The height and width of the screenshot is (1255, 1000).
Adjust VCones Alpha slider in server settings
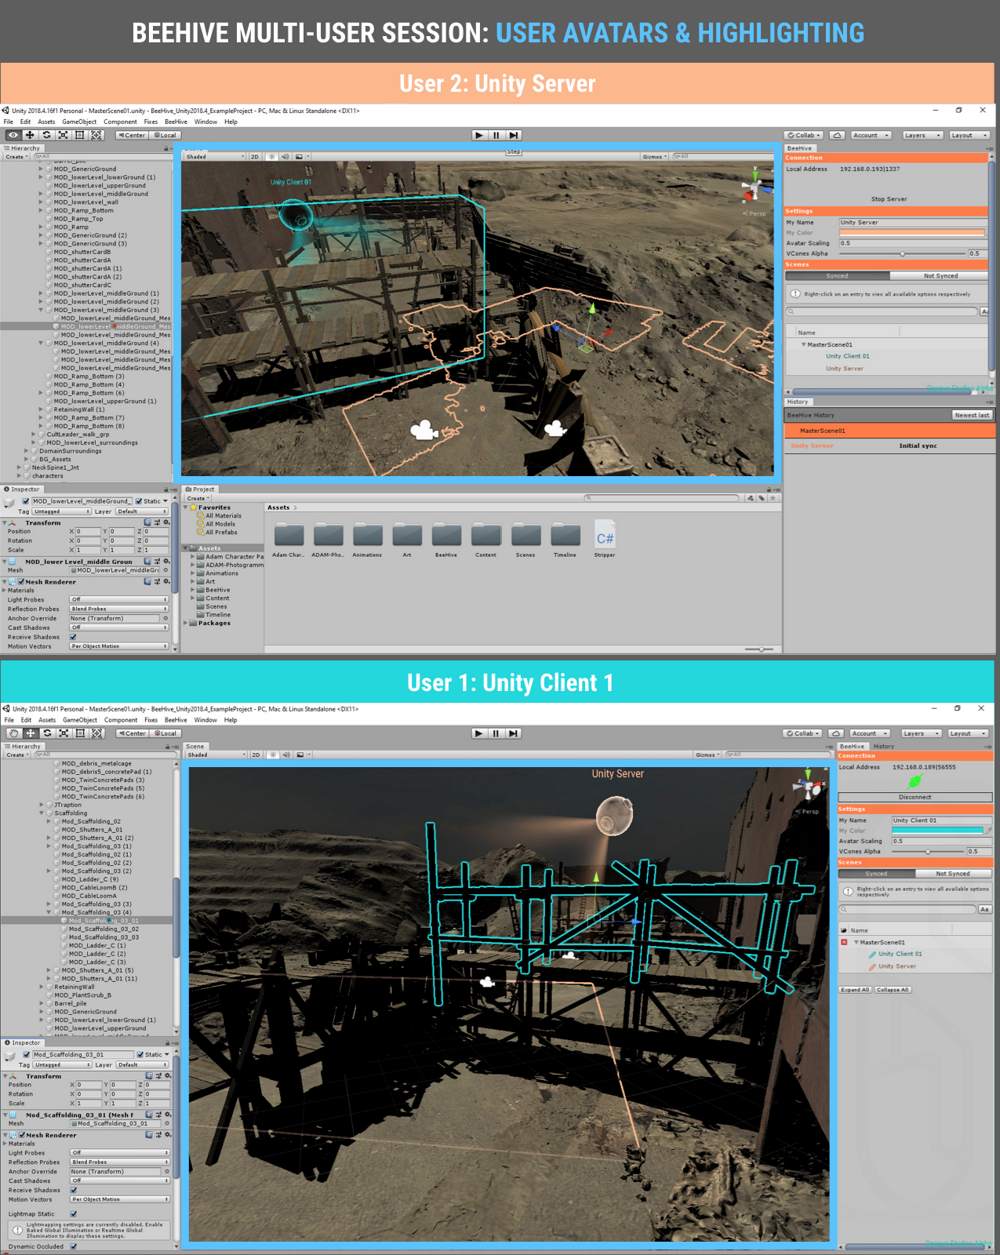902,253
